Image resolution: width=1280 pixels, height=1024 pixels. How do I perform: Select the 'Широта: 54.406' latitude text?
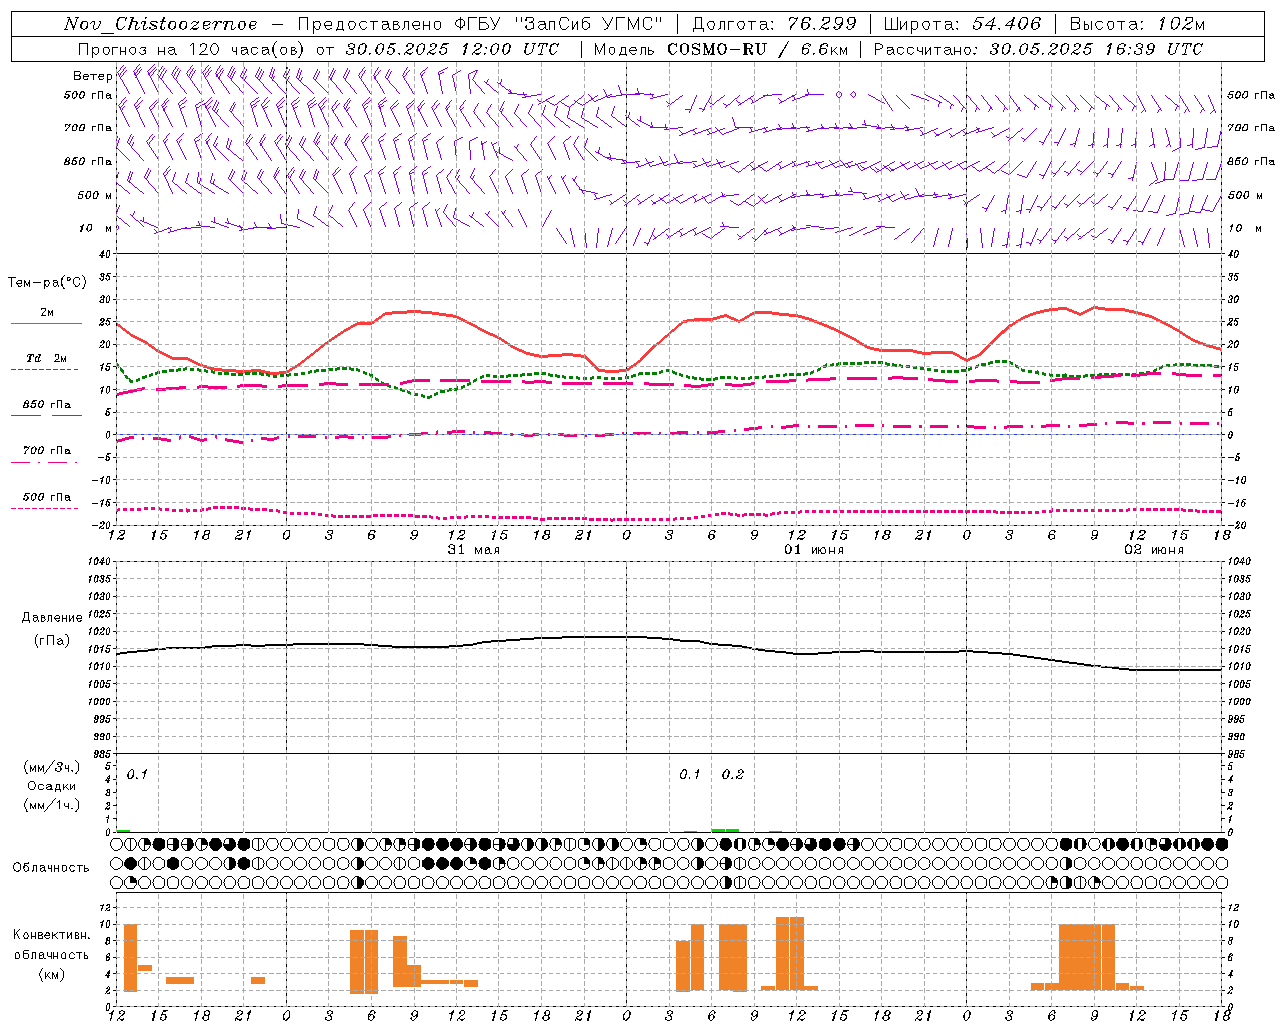(x=962, y=24)
